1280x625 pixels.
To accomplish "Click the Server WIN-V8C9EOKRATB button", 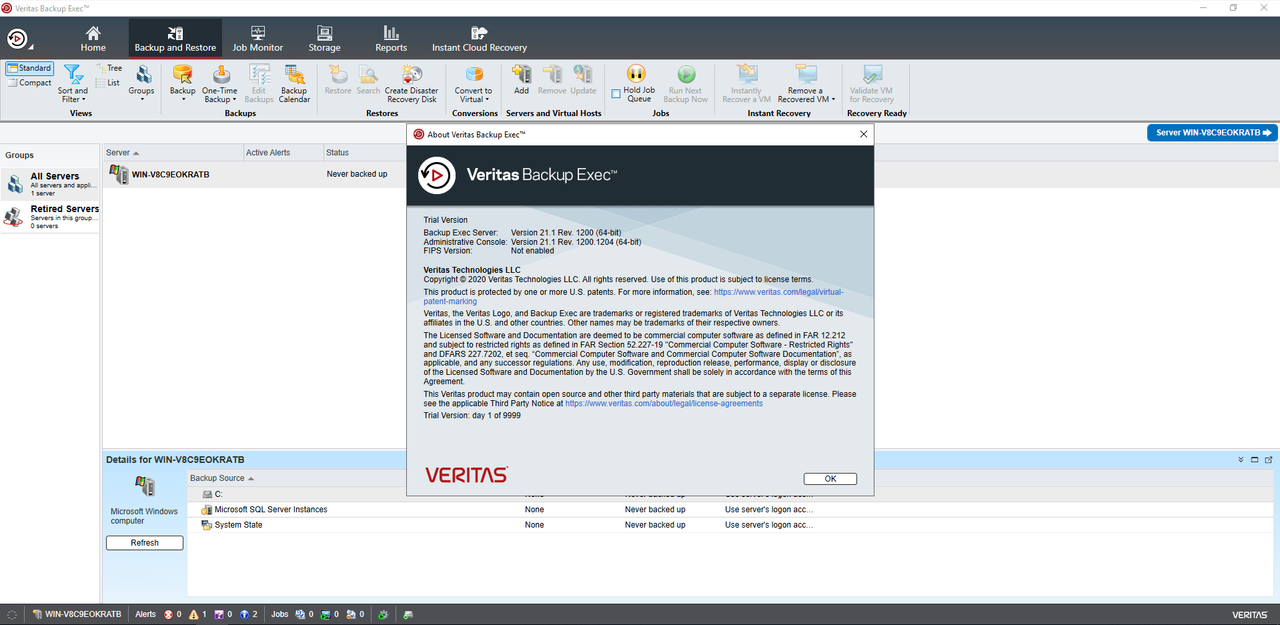I will click(1212, 132).
